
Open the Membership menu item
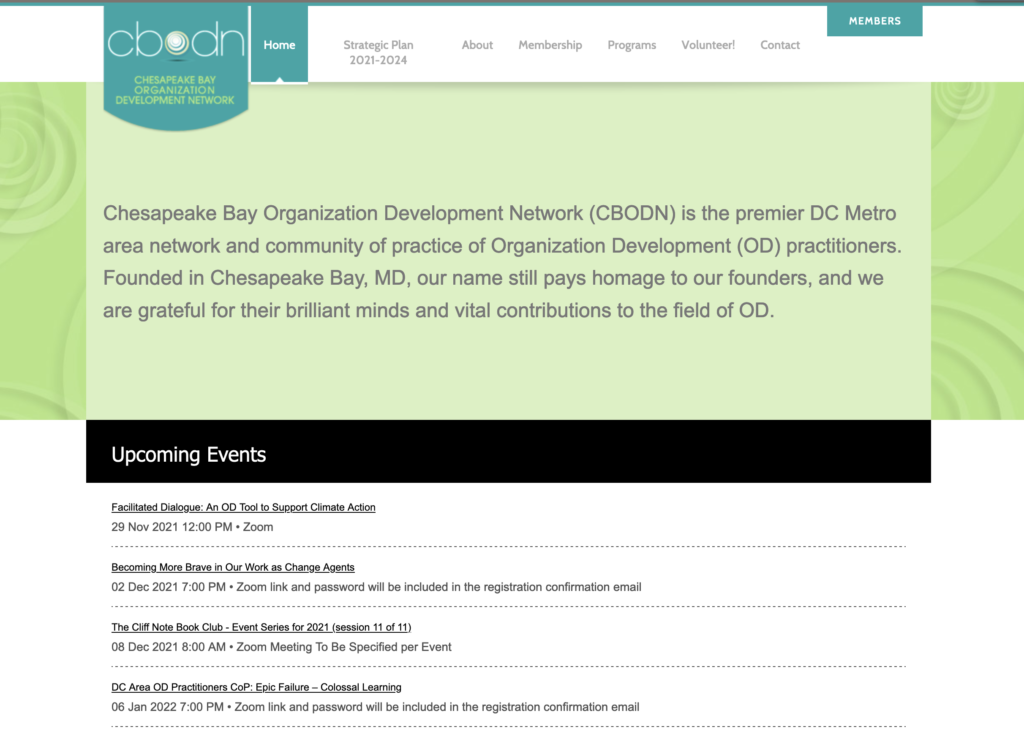[x=550, y=45]
